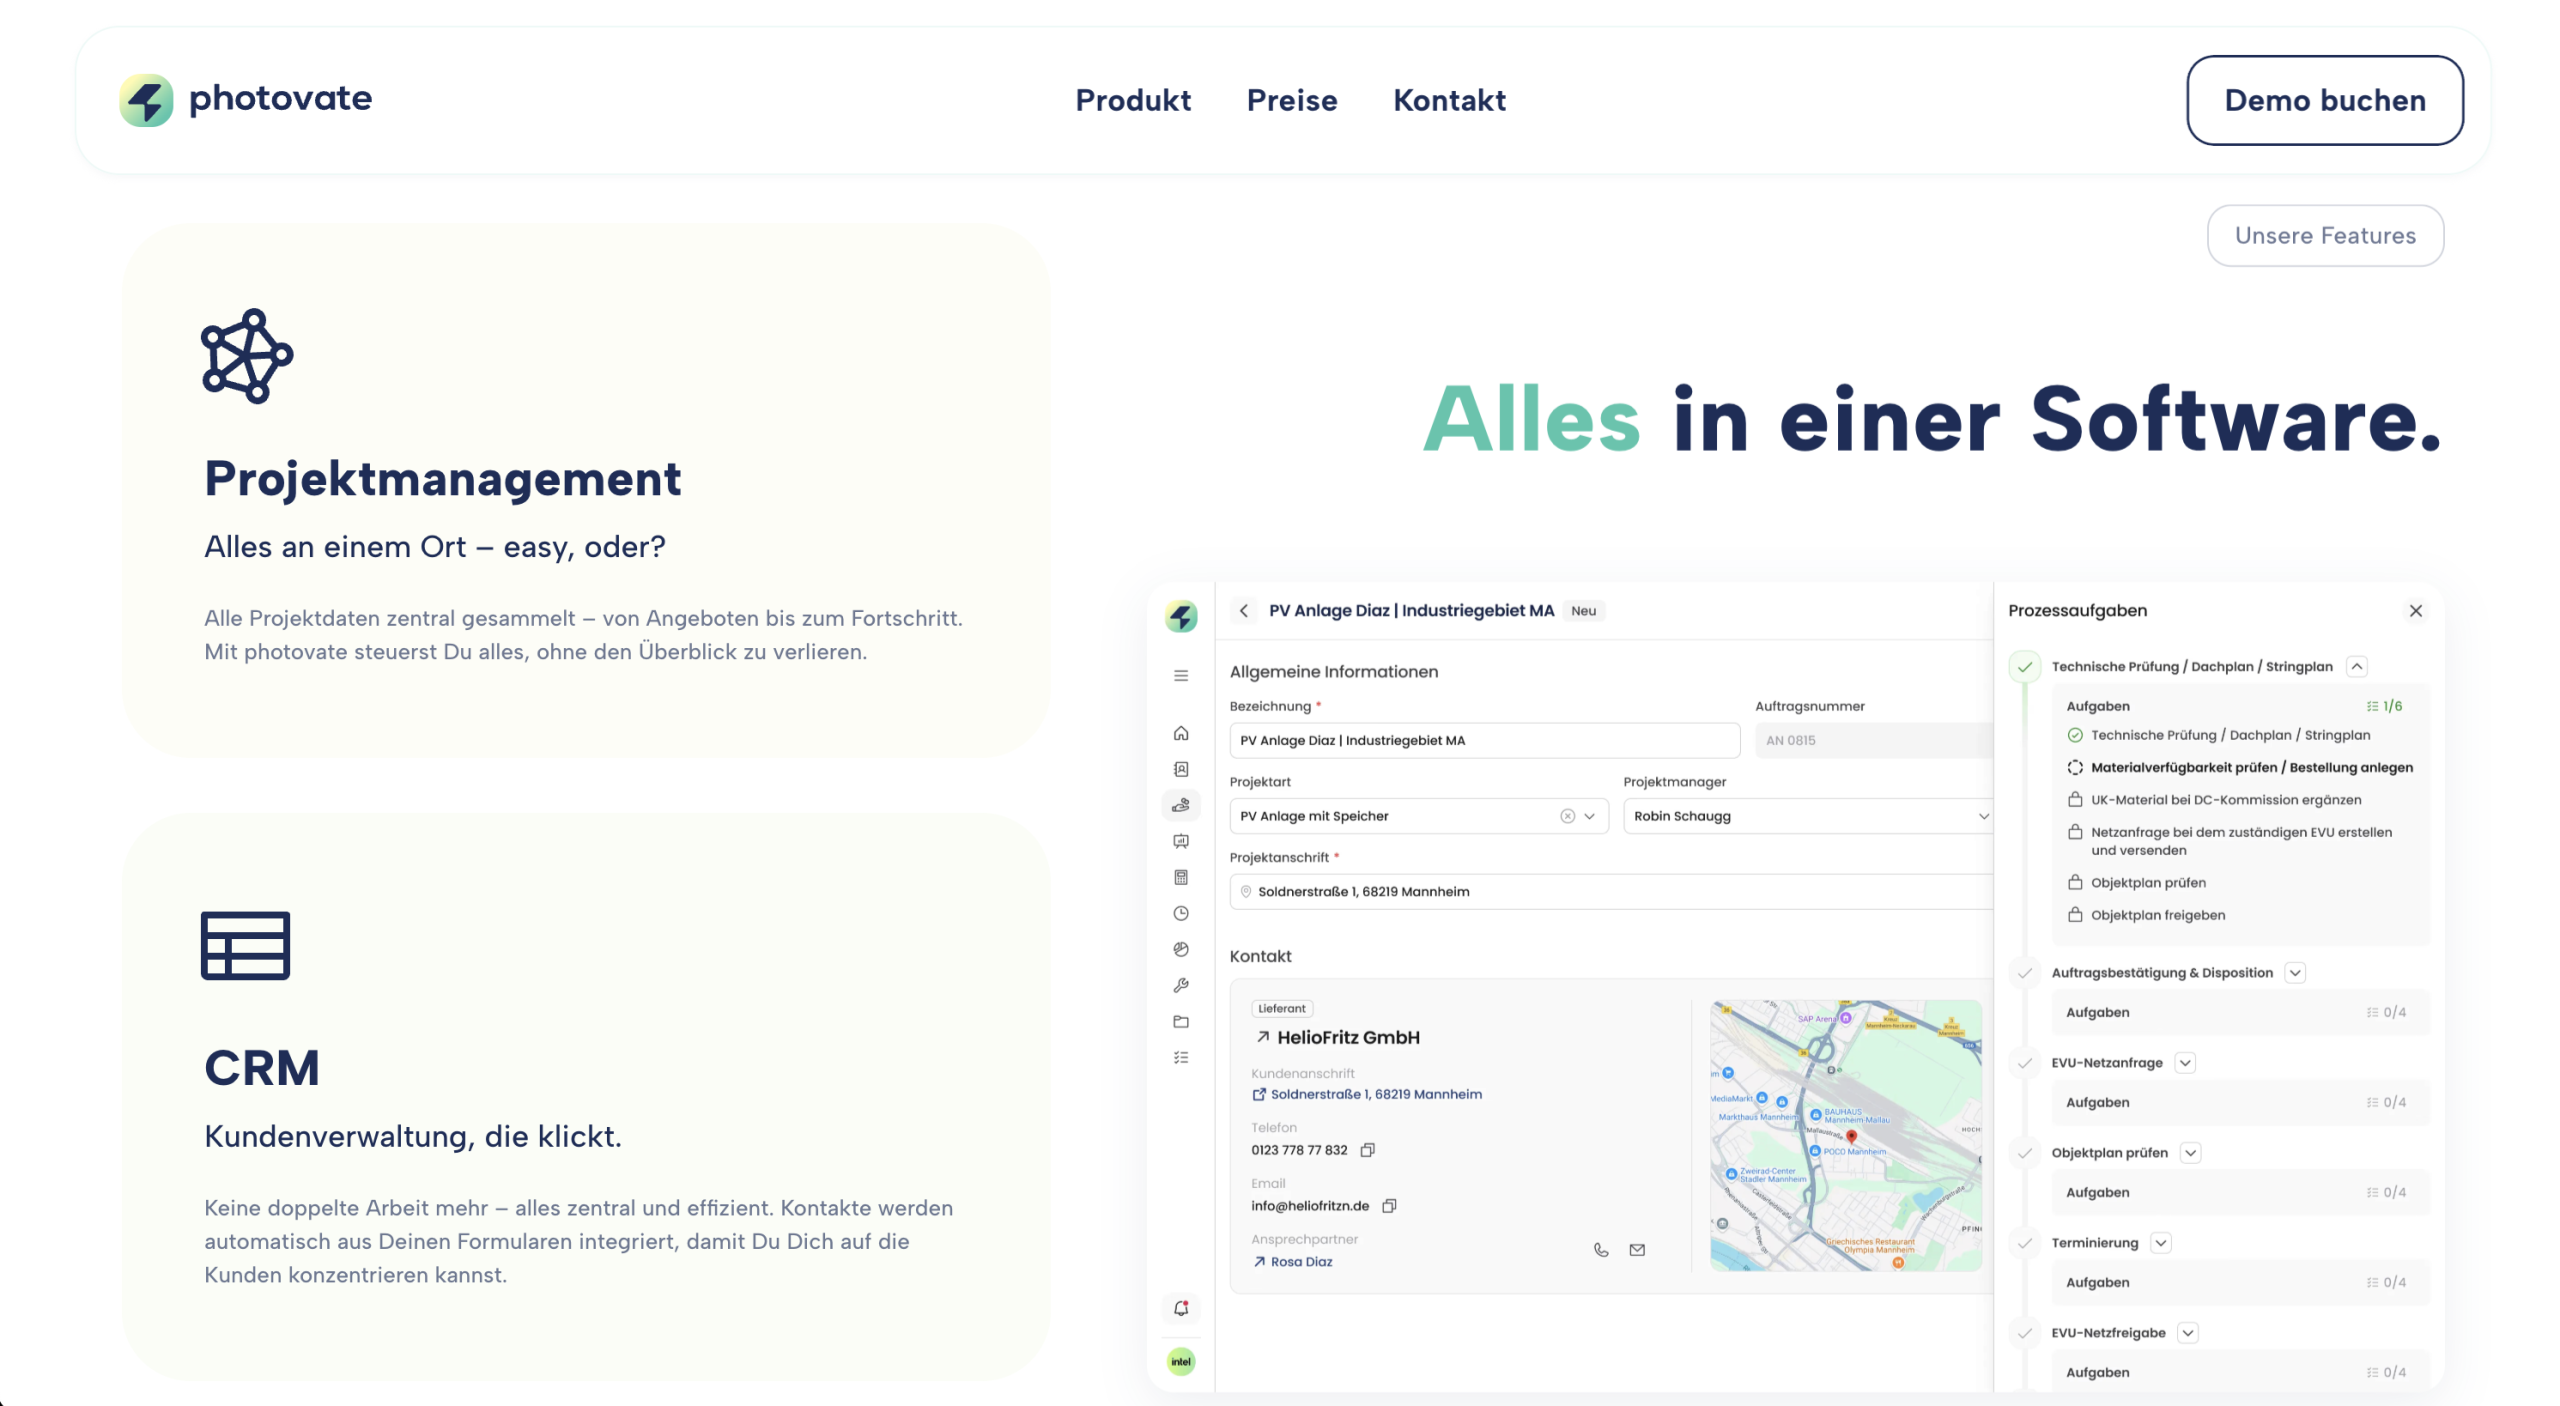
Task: Expand the EVU-Netzanfrage section chevron
Action: click(x=2185, y=1063)
